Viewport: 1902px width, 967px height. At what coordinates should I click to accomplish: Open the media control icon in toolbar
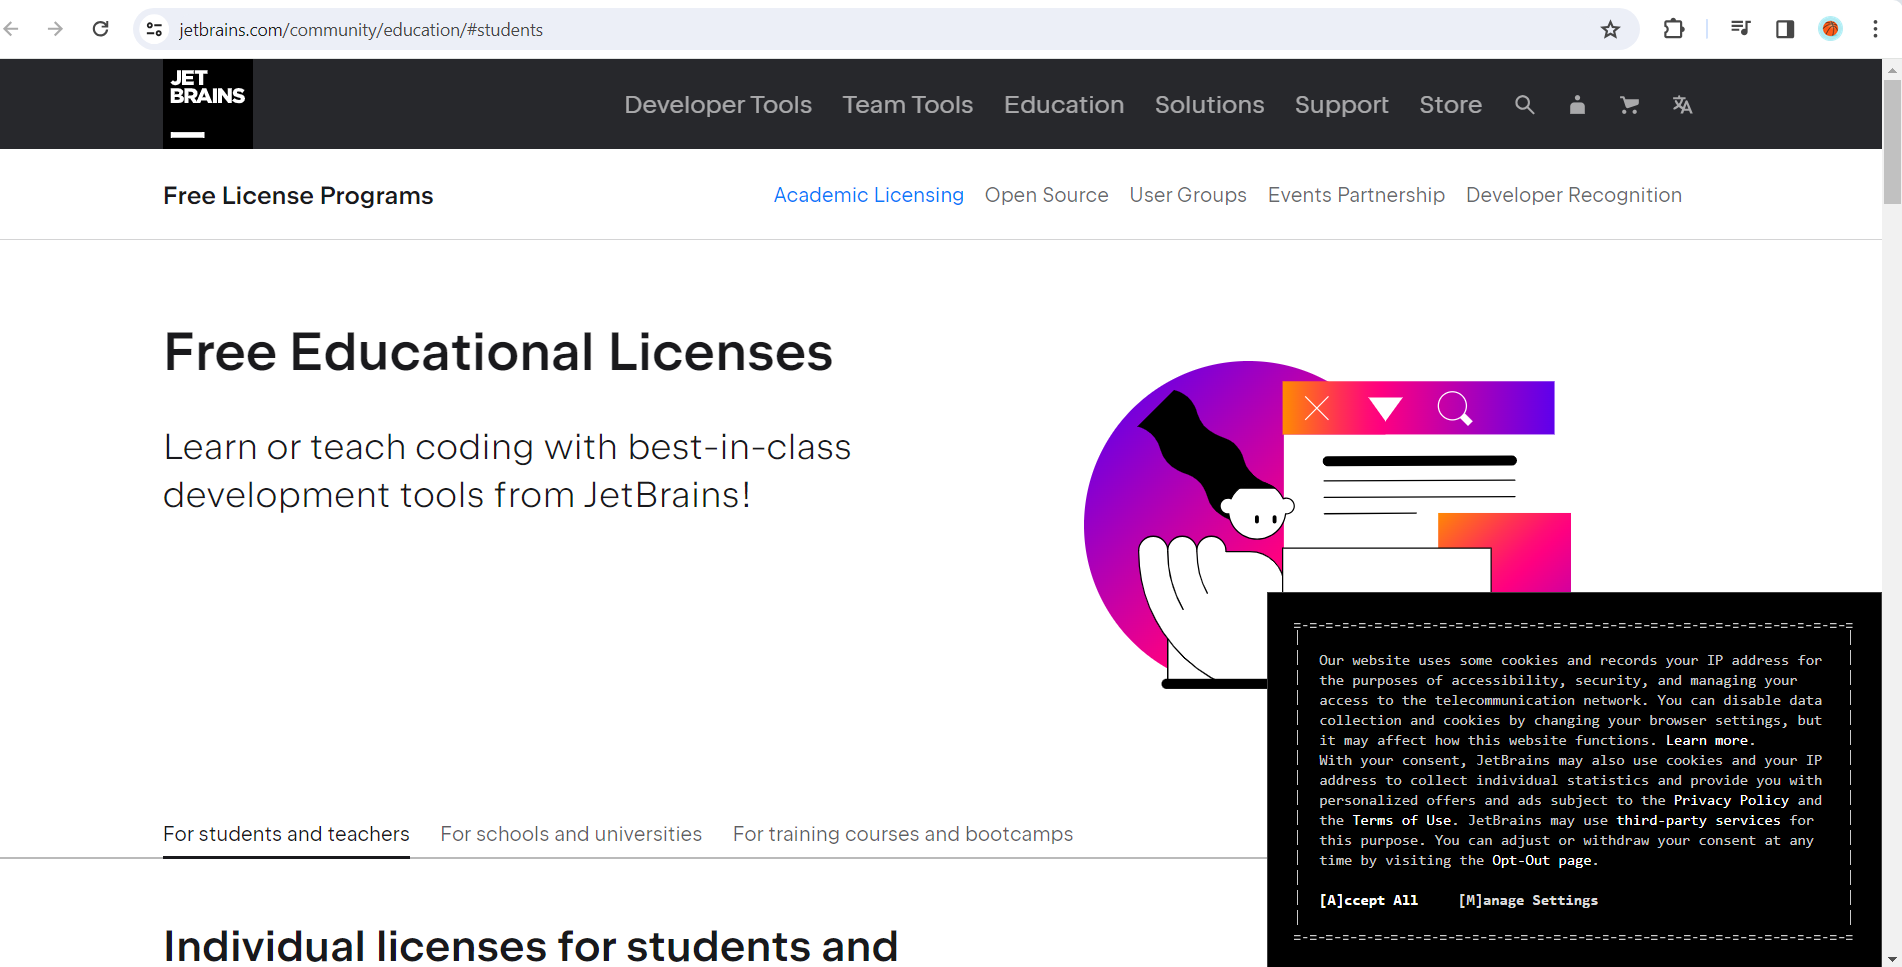1740,29
